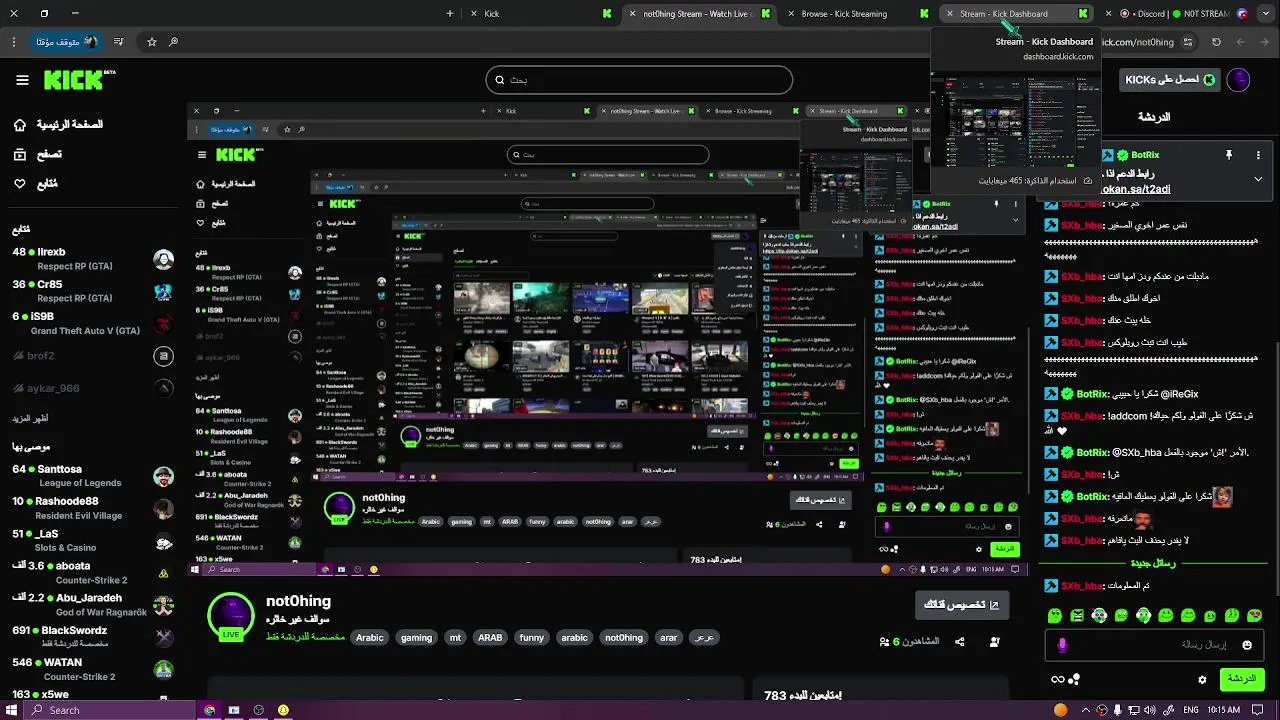Screen dimensions: 1280x720
Task: Select the gaming stream tag
Action: click(x=416, y=637)
